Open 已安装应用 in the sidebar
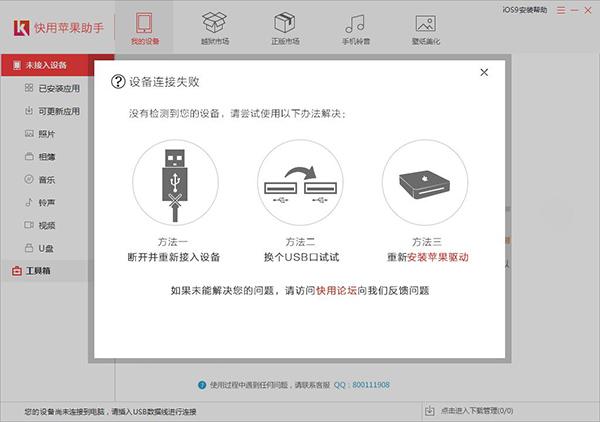This screenshot has width=600, height=422. 52,88
